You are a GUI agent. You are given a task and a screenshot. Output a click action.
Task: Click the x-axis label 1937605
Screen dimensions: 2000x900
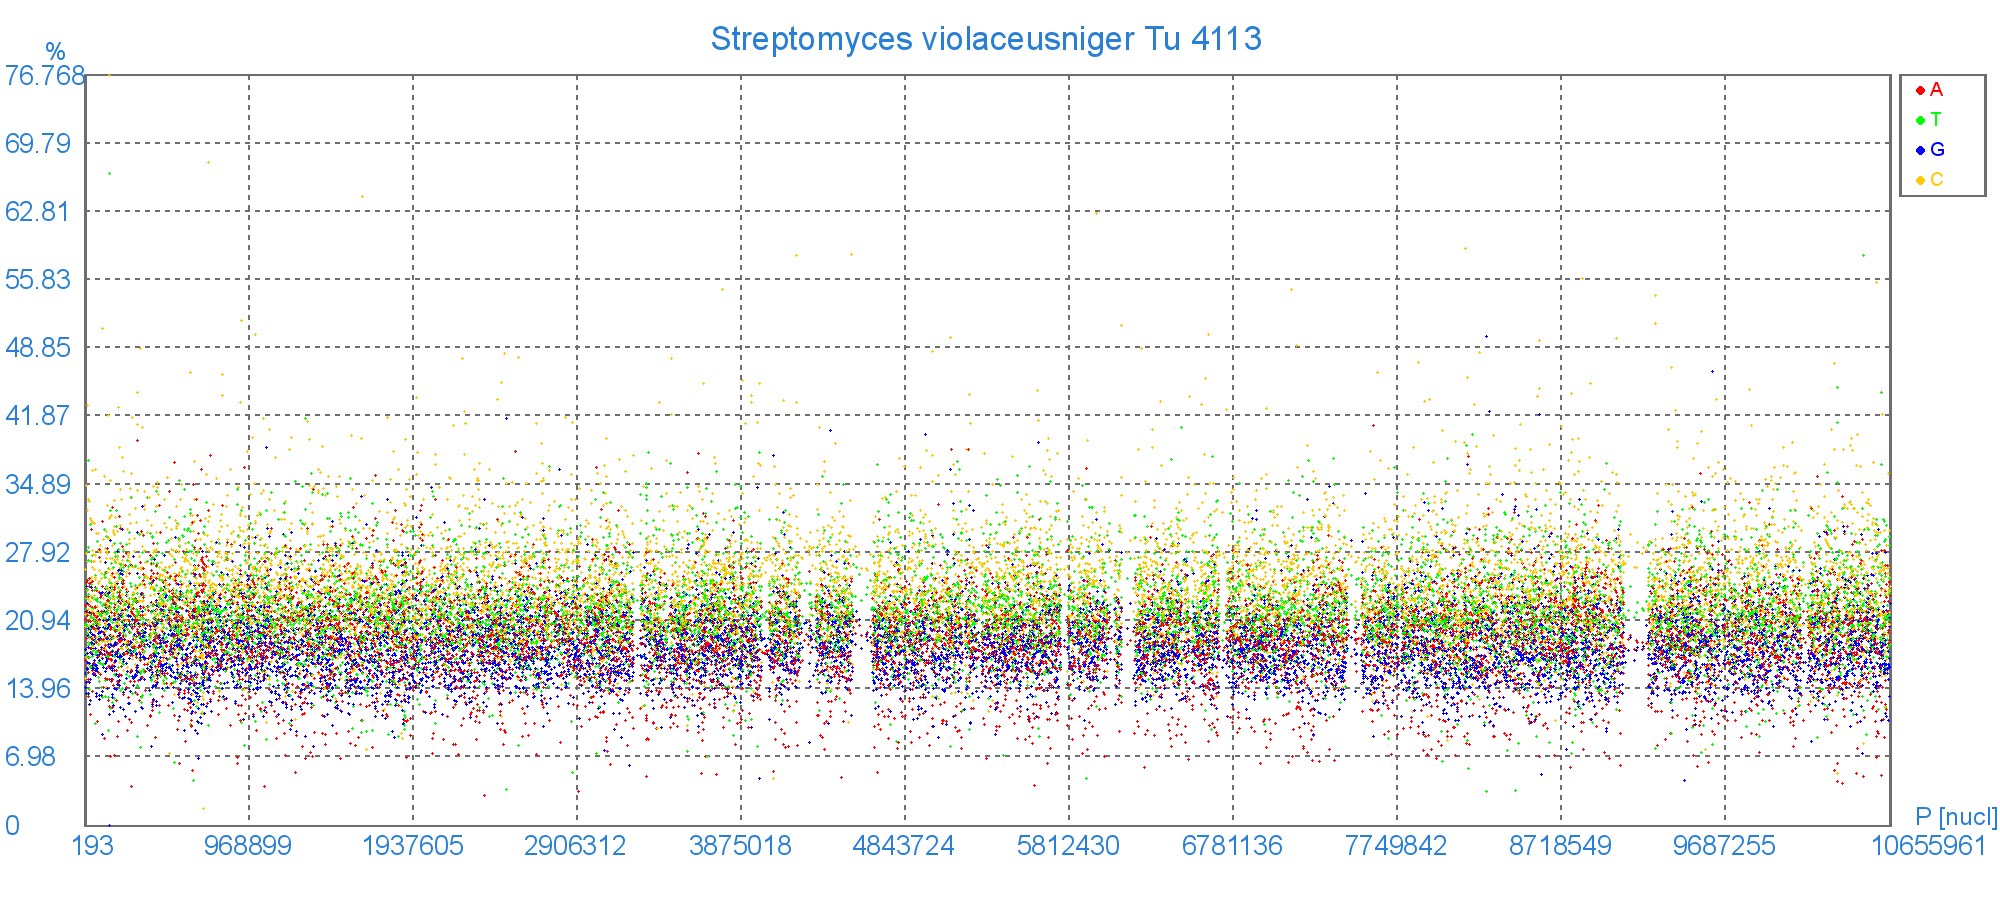(x=413, y=846)
